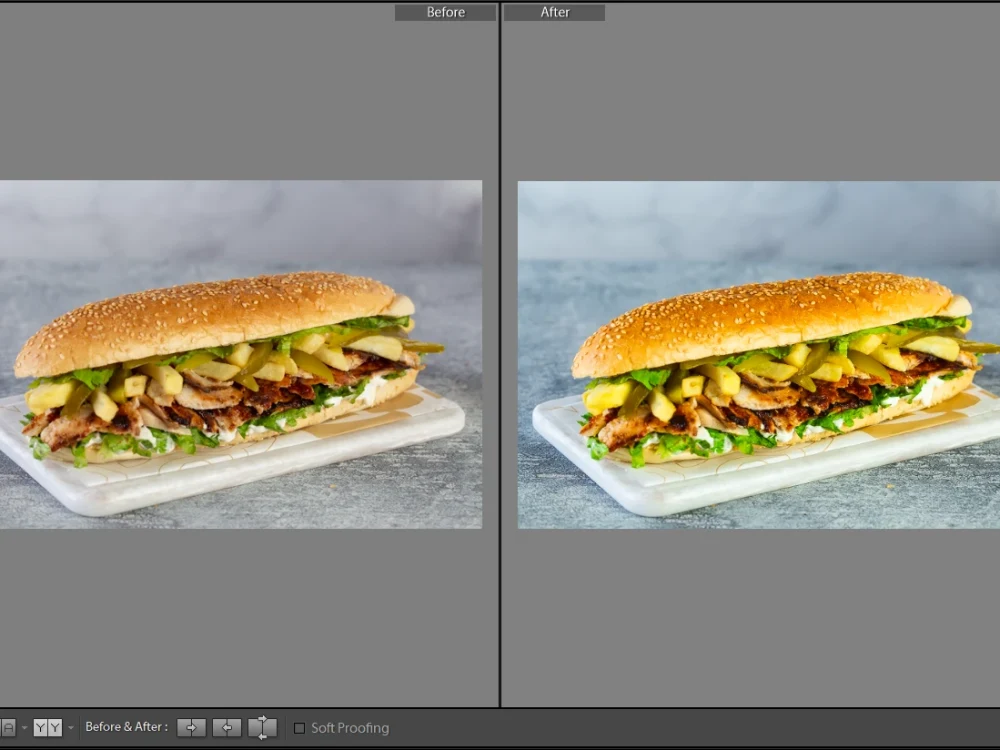The height and width of the screenshot is (750, 1000).
Task: Open the dropdown arrow beside the Loupe view button
Action: 25,728
